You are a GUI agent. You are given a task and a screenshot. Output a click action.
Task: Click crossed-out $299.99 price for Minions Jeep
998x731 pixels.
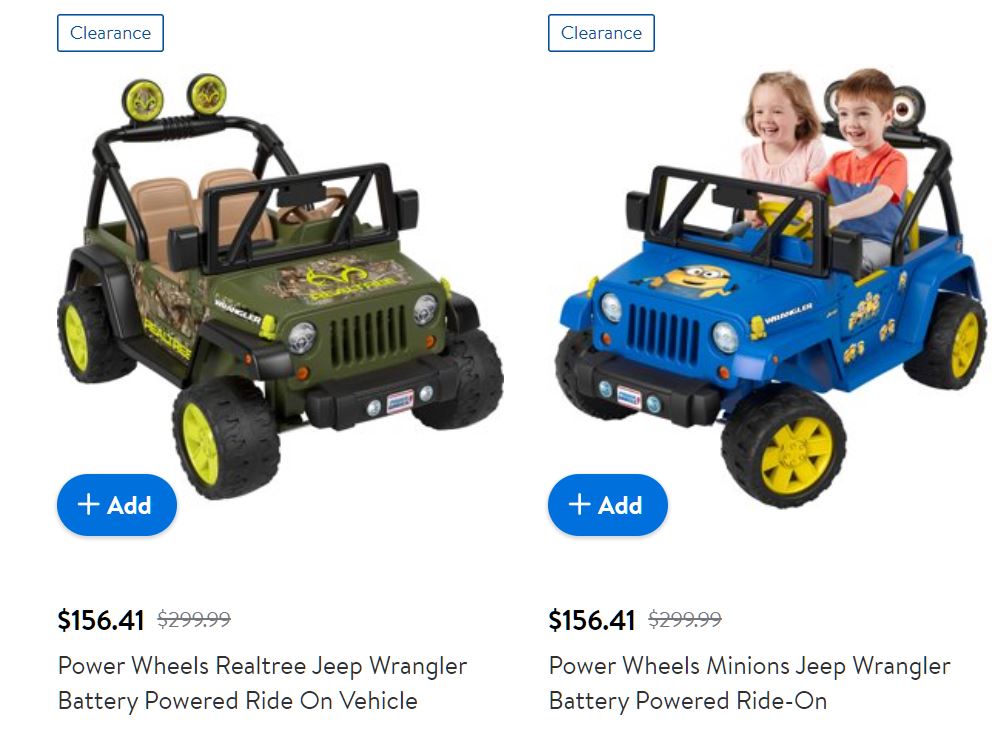pyautogui.click(x=685, y=619)
